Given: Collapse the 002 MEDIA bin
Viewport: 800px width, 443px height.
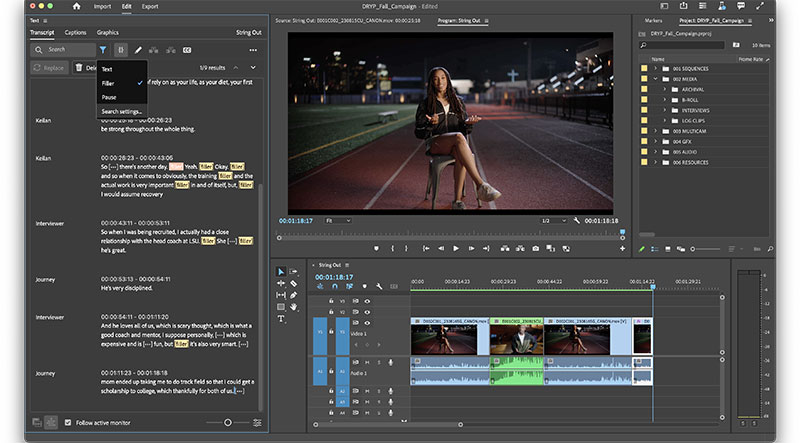Looking at the screenshot, I should pyautogui.click(x=656, y=79).
